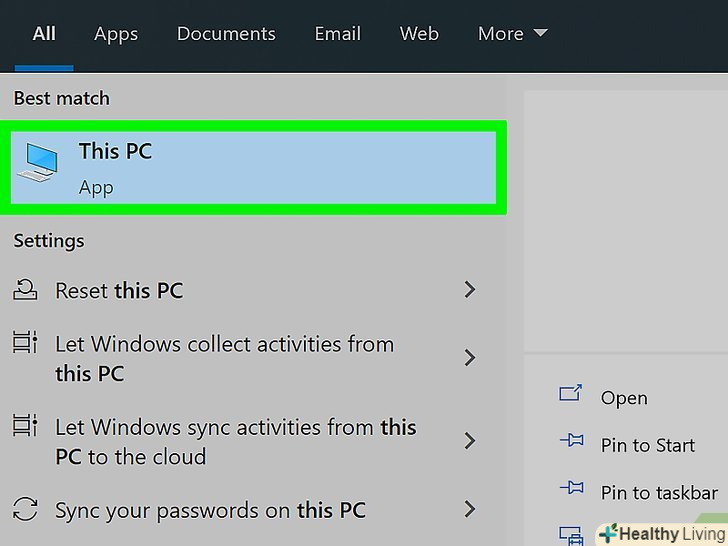Expand the Sync your passwords chevron

pyautogui.click(x=470, y=510)
